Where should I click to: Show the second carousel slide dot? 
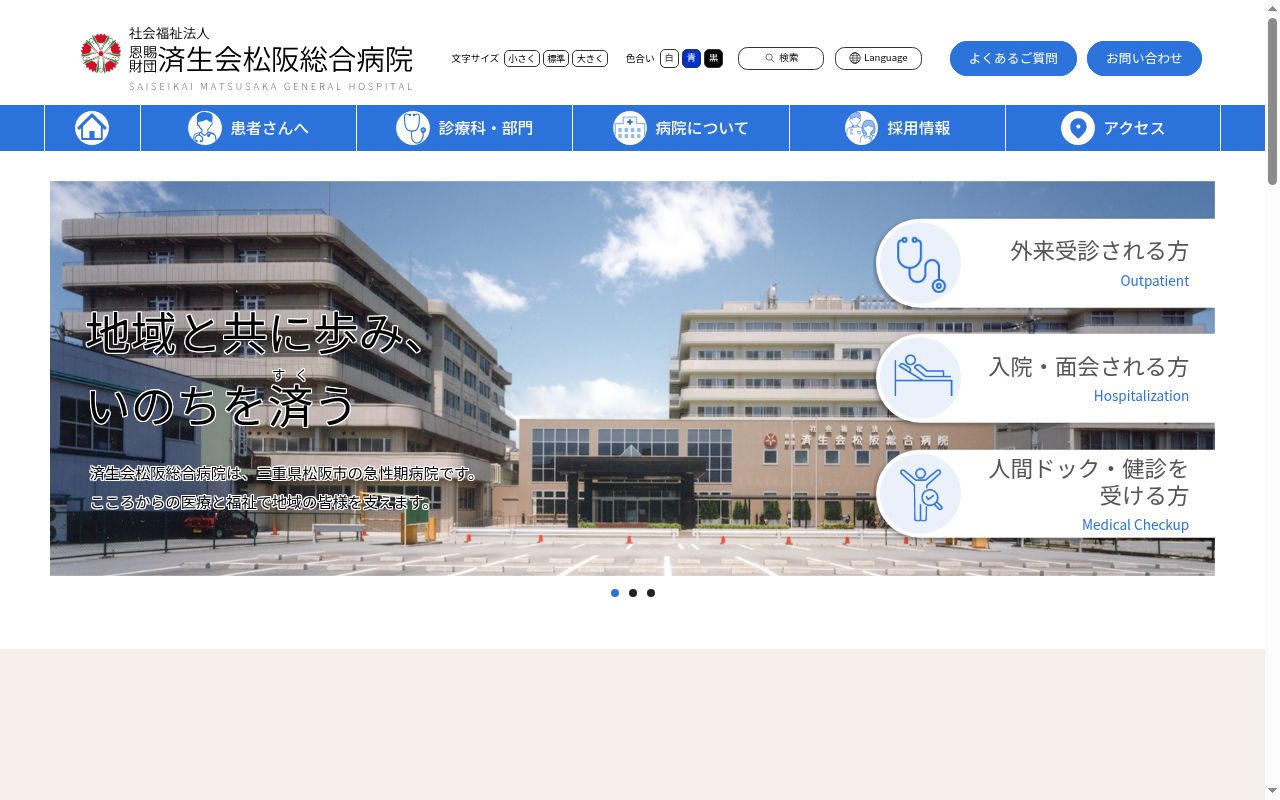click(x=633, y=593)
